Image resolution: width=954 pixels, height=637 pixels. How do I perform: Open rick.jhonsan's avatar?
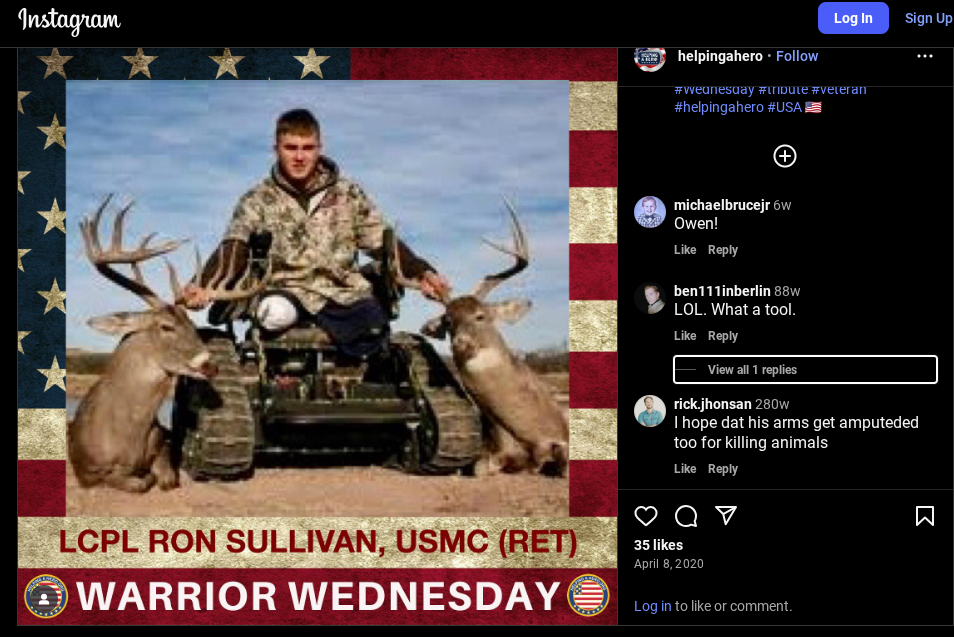[650, 411]
